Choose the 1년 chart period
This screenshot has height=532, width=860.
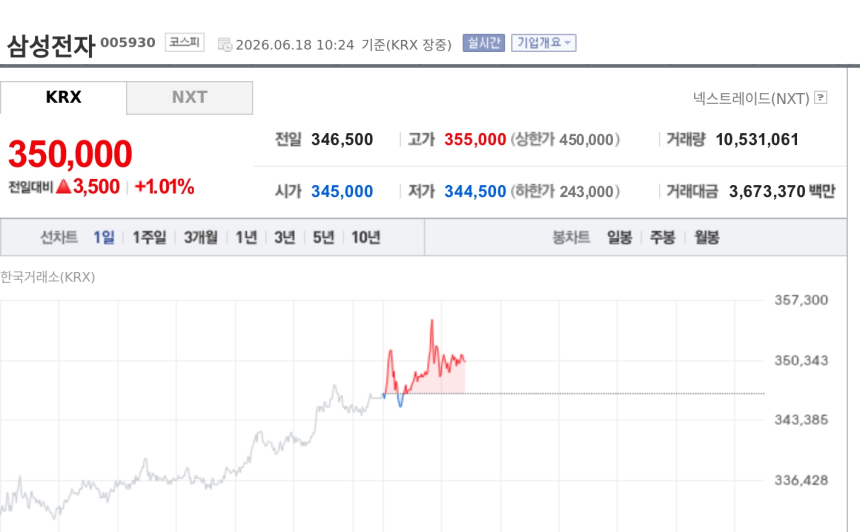246,237
